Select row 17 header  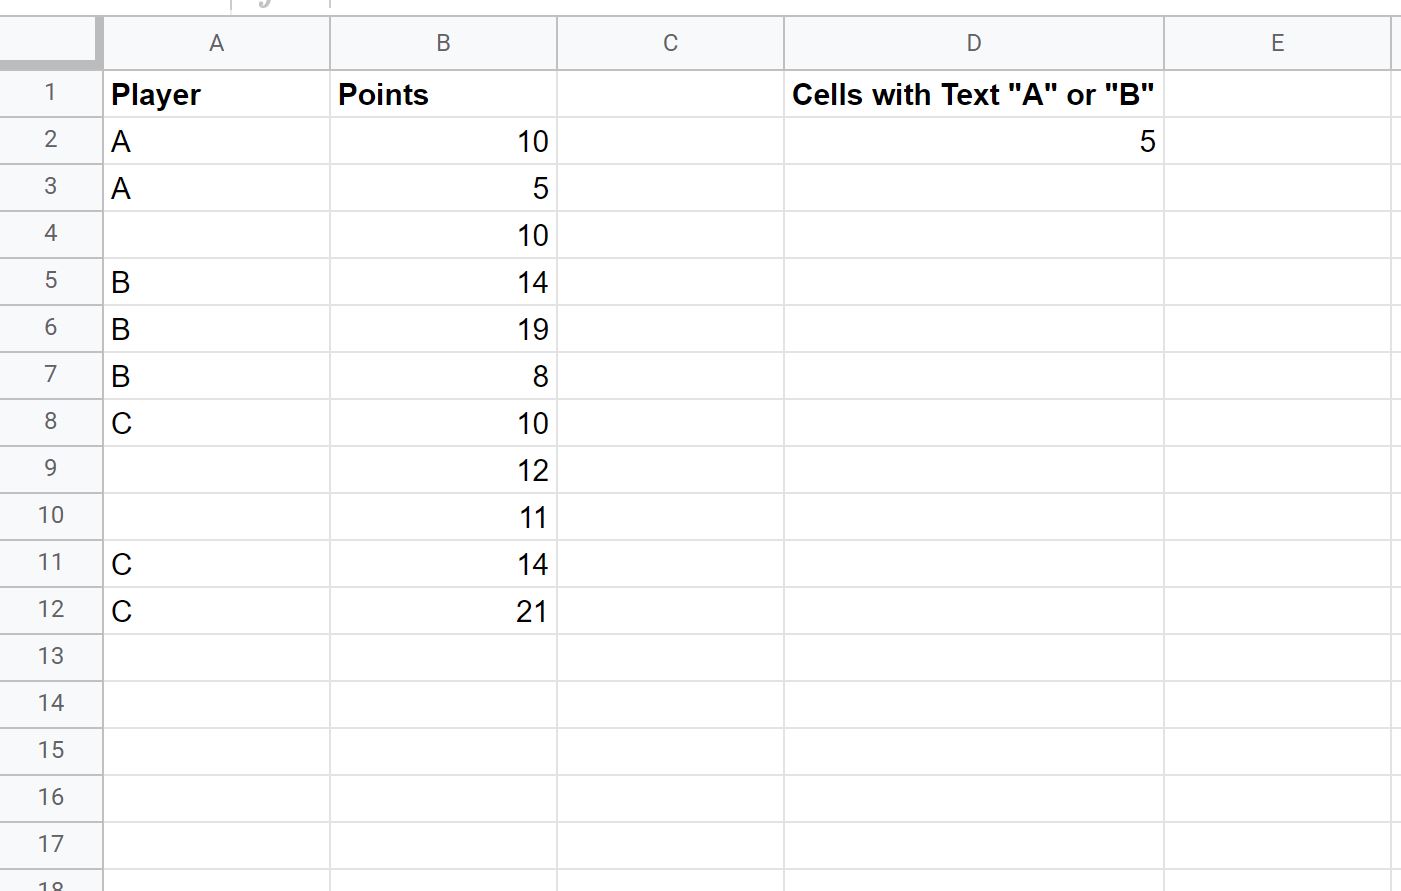pyautogui.click(x=51, y=846)
